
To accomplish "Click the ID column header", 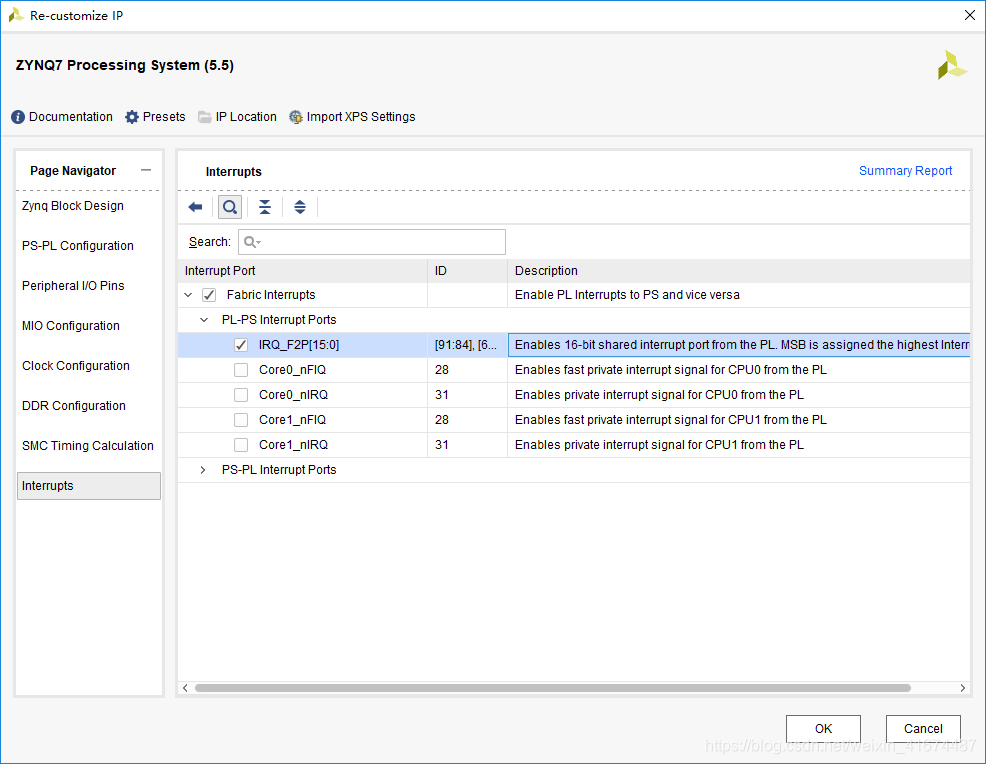I will pyautogui.click(x=467, y=271).
